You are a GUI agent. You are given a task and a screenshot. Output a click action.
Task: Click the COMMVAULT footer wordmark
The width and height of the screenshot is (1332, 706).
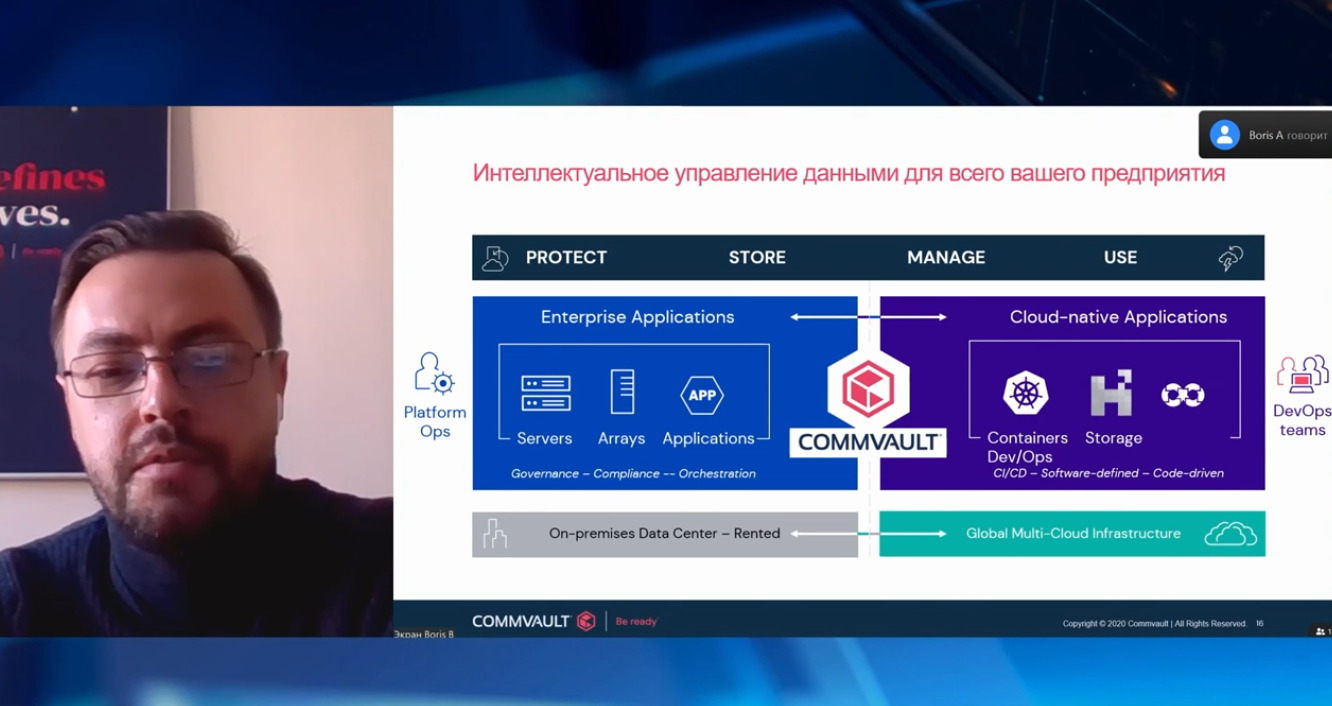(520, 622)
